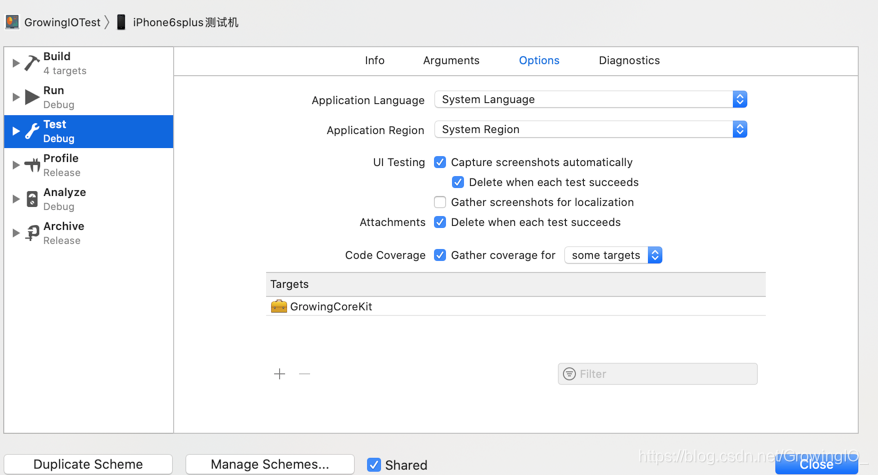The height and width of the screenshot is (475, 878).
Task: Open the Application Language dropdown
Action: 591,99
